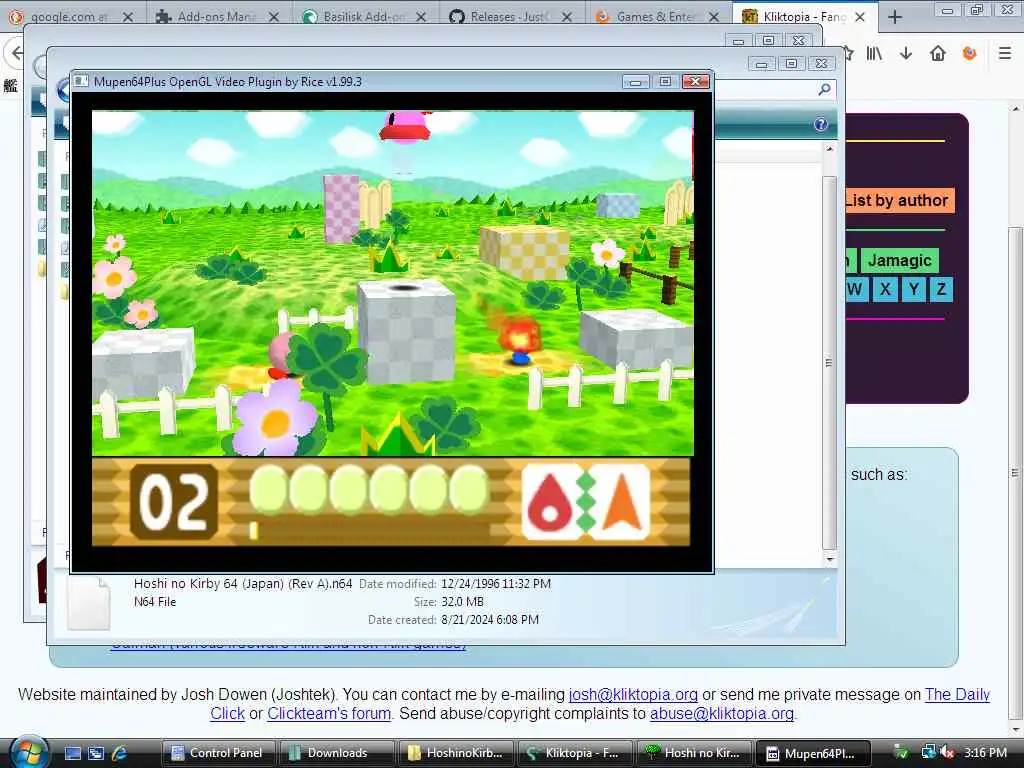Click Explorer scrollbar up arrow
Screen dimensions: 1024x768
[x=829, y=150]
